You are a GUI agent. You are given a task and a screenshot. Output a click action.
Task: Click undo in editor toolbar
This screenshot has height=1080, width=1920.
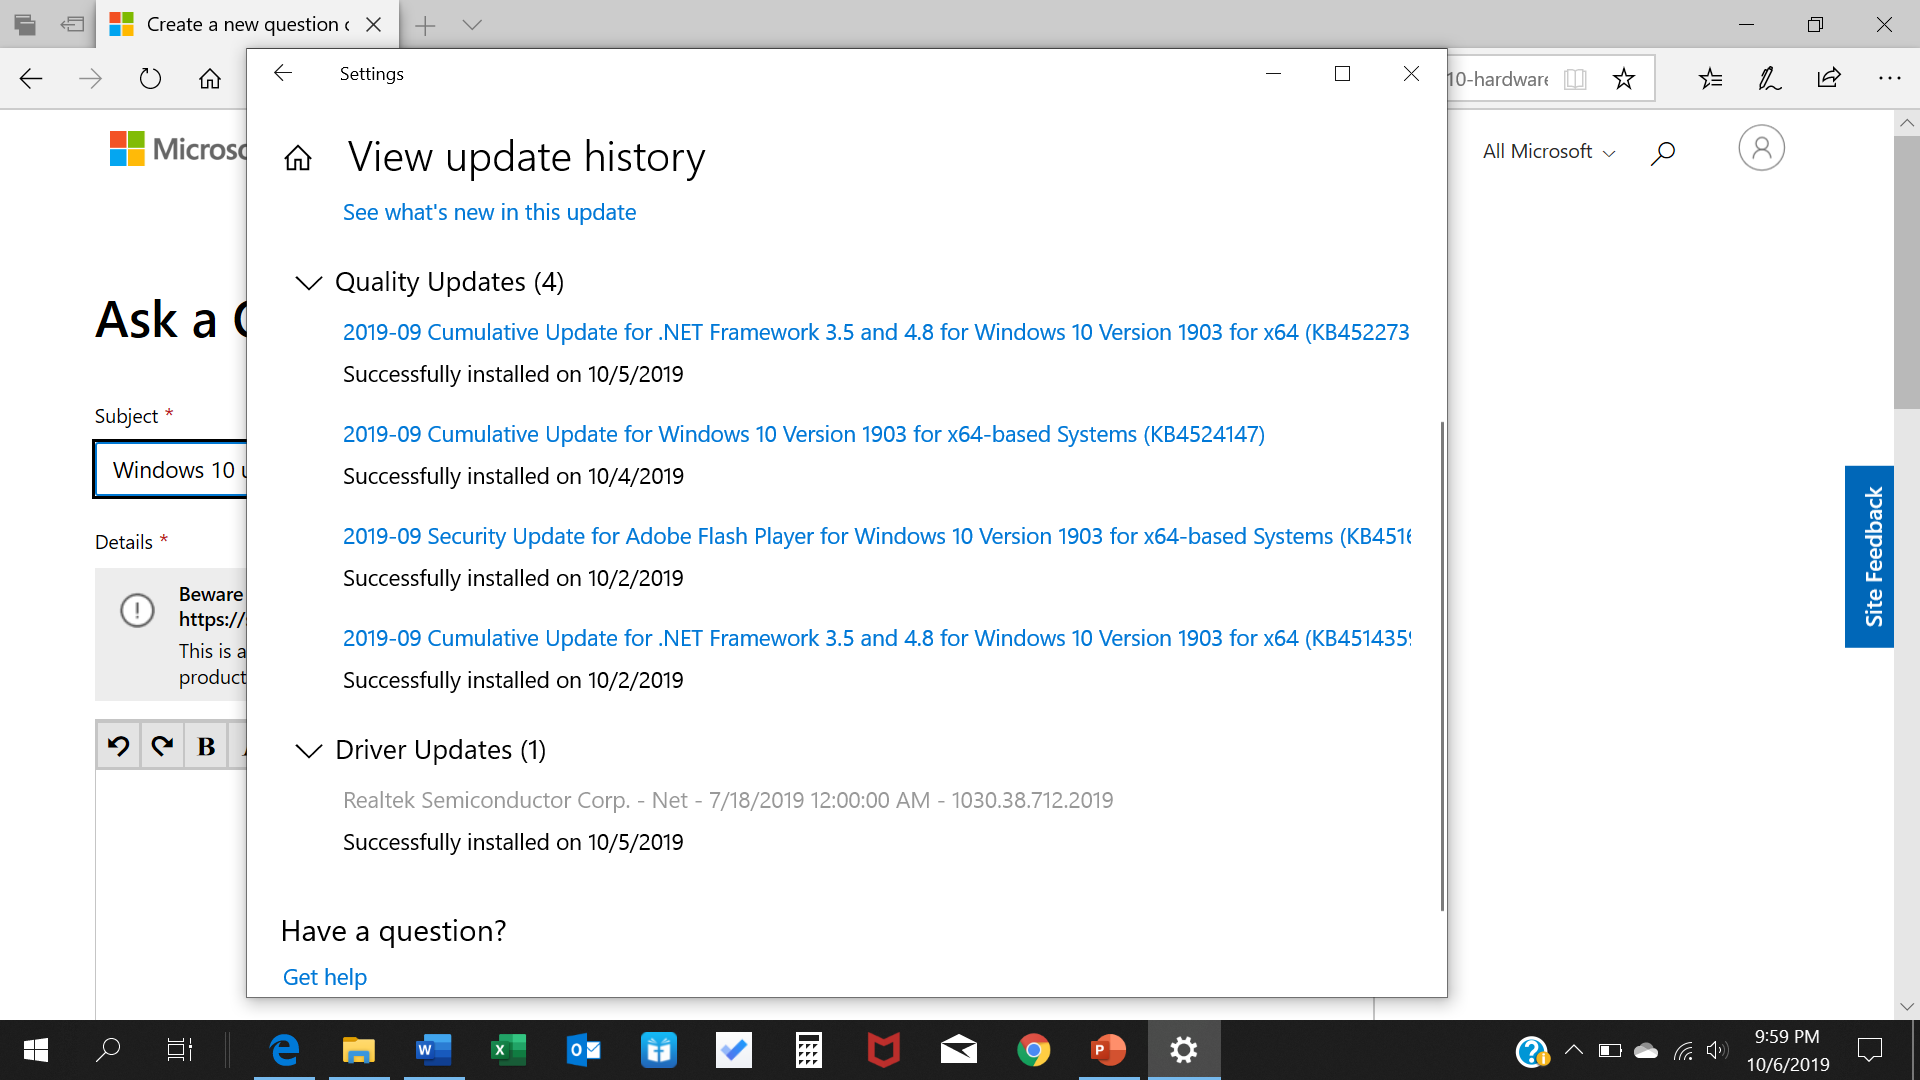click(x=119, y=746)
